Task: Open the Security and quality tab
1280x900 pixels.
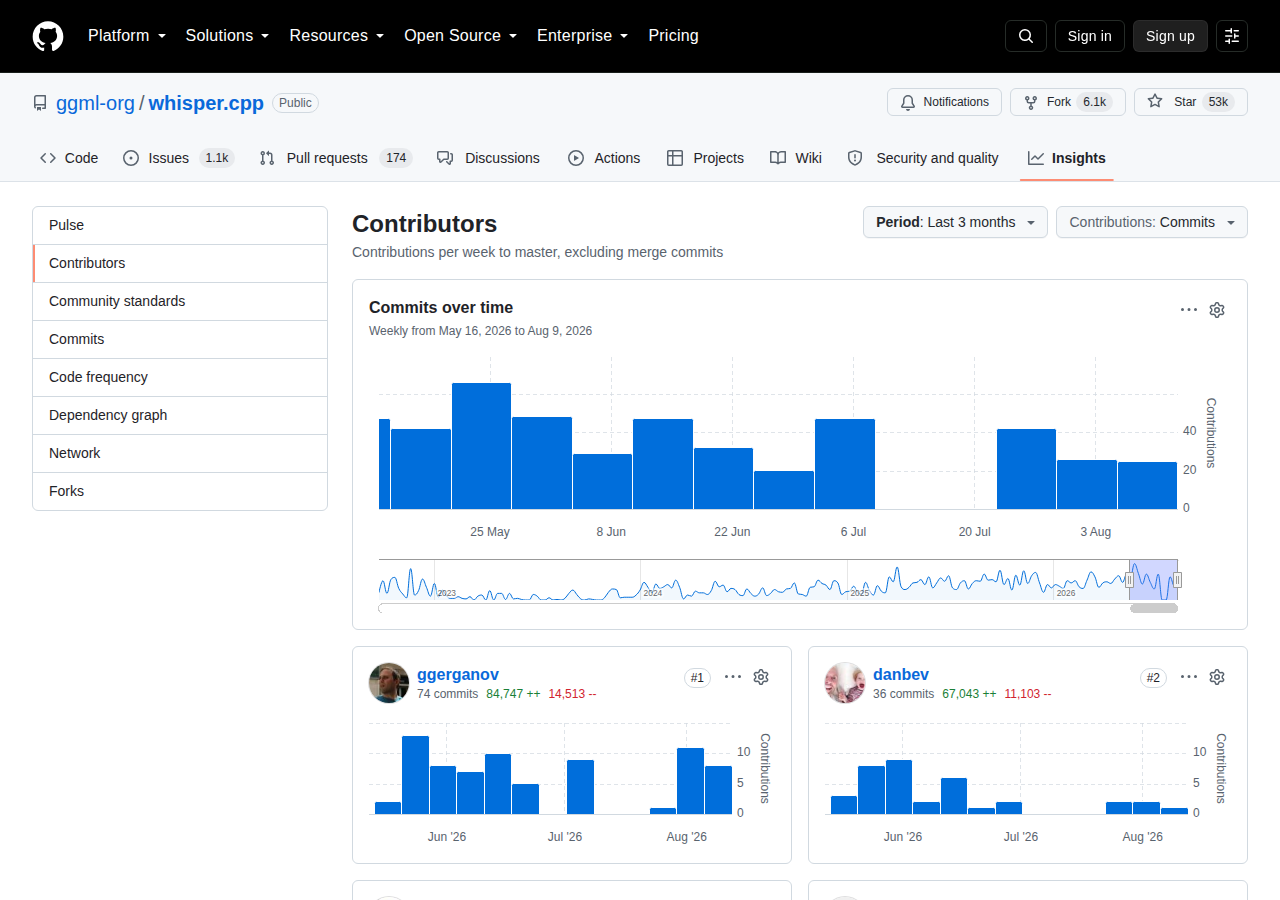Action: 923,158
